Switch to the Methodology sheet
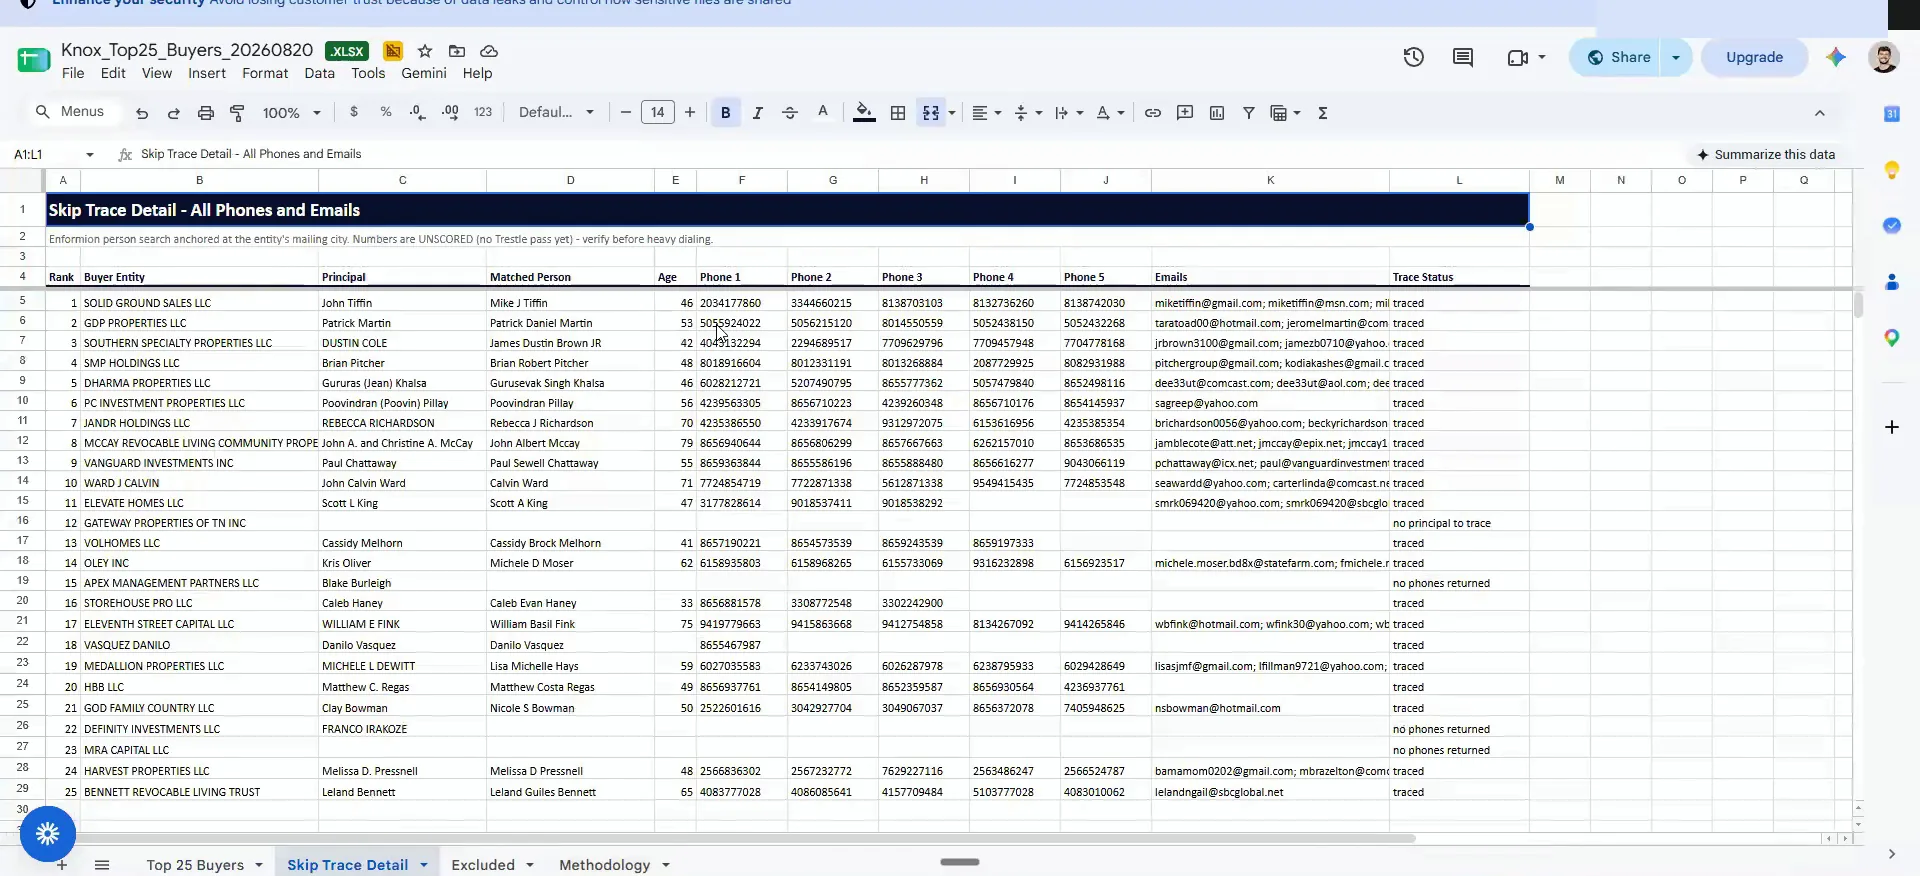The width and height of the screenshot is (1920, 876). click(604, 865)
